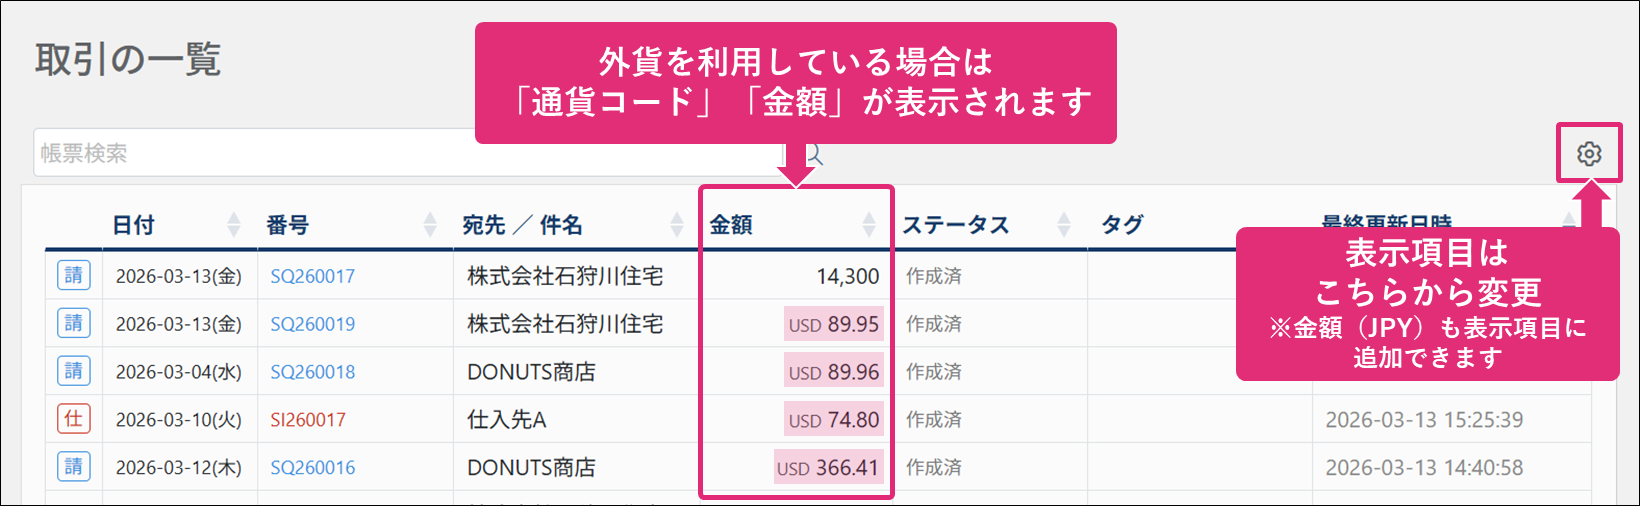Click the 請 icon for SQ260019

point(74,323)
